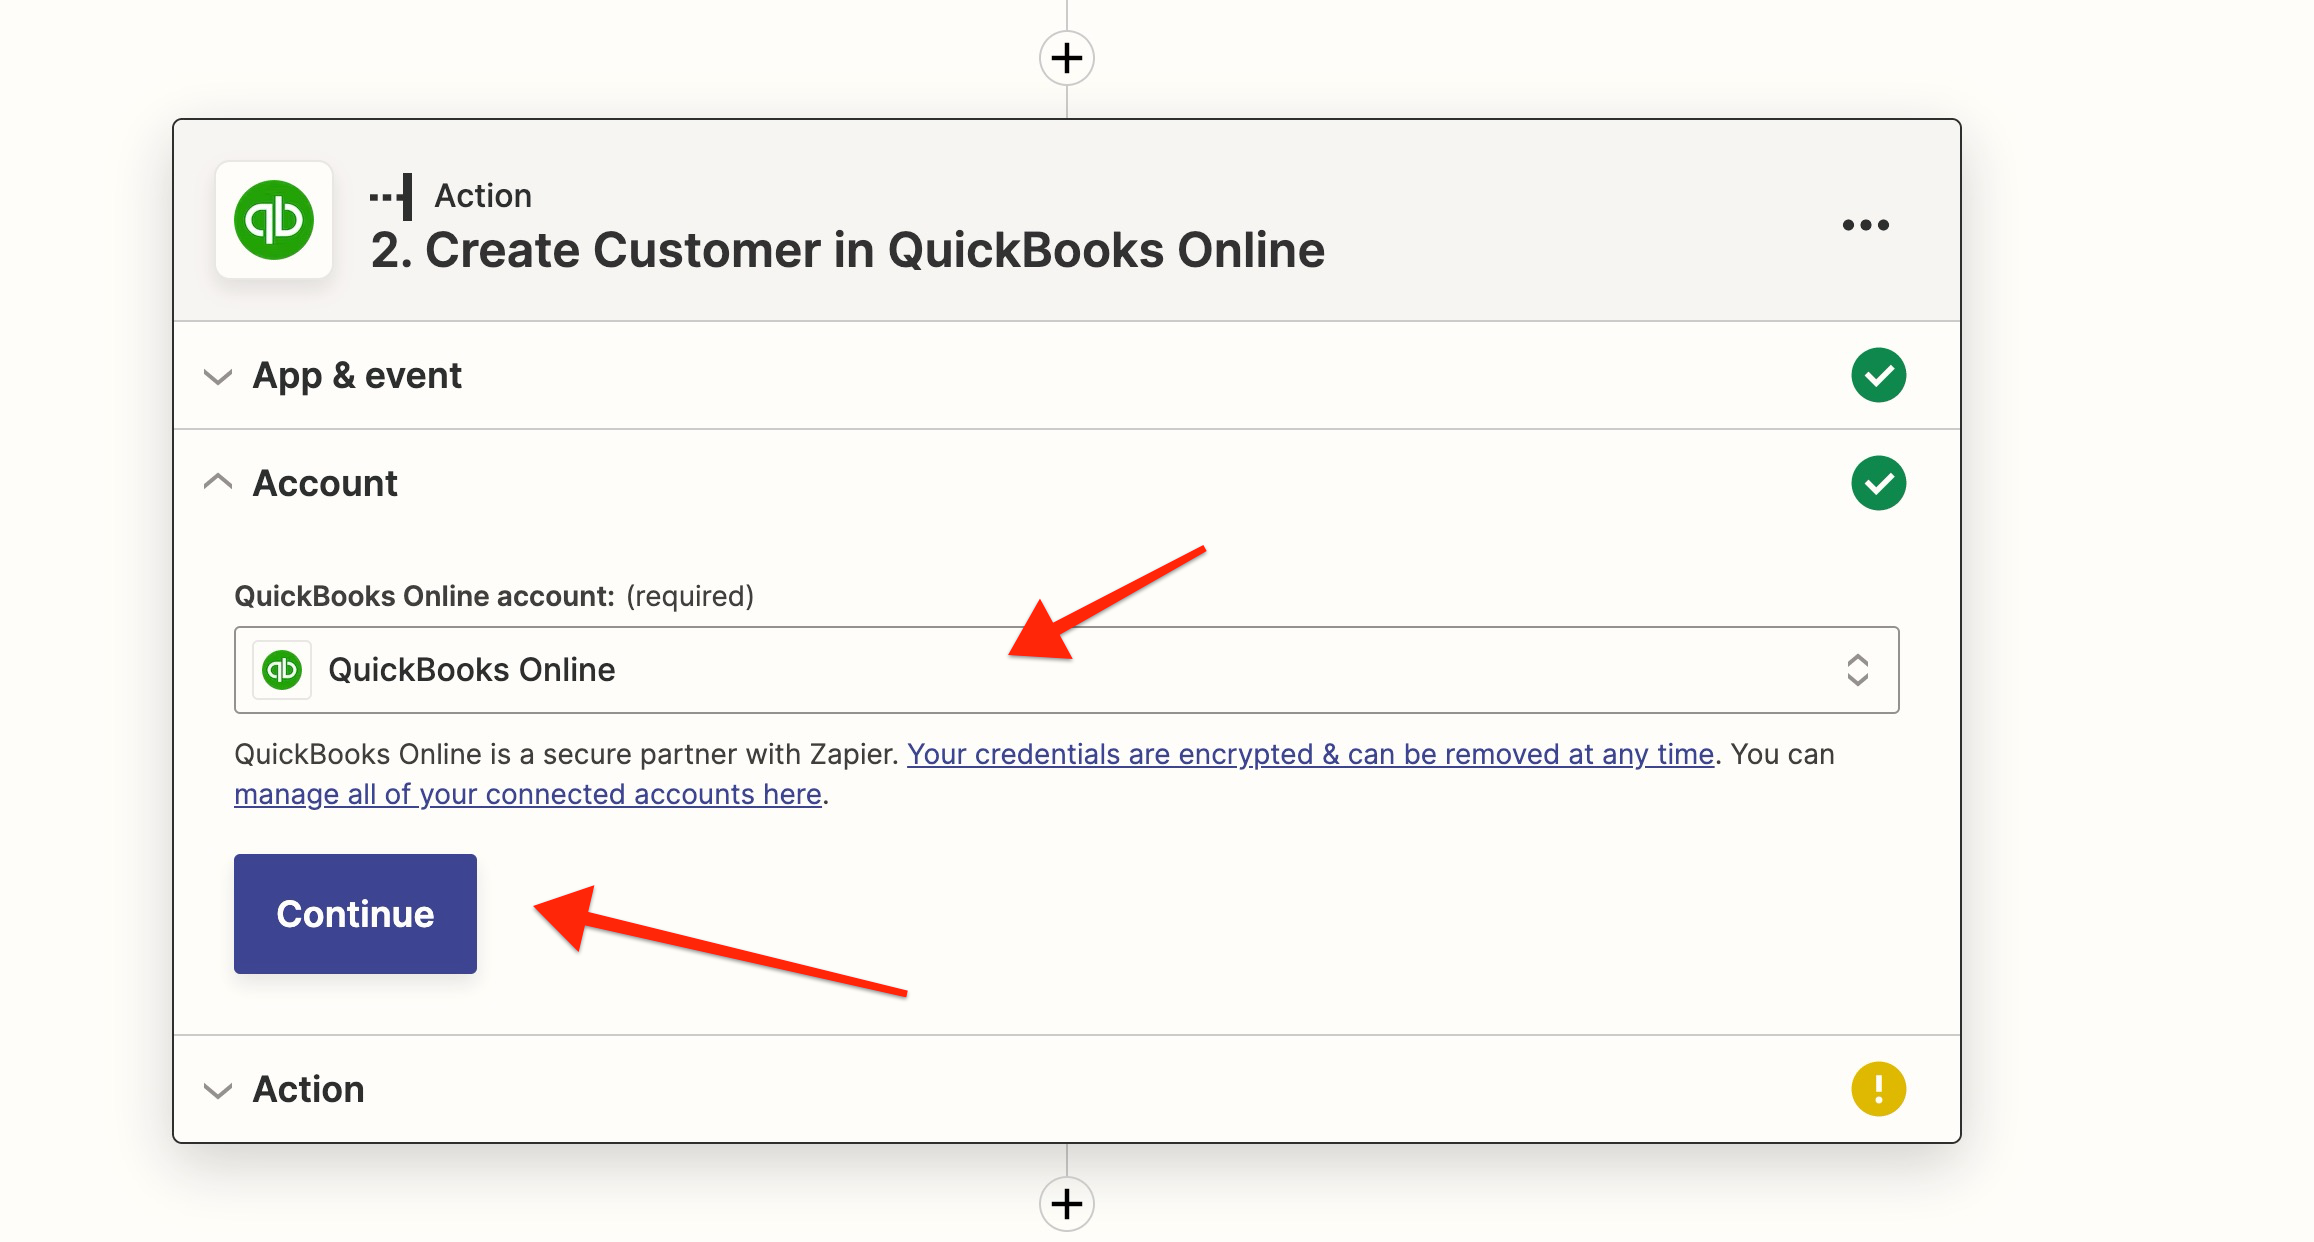Click the up-down arrows in account selector
2314x1242 pixels.
[1857, 670]
